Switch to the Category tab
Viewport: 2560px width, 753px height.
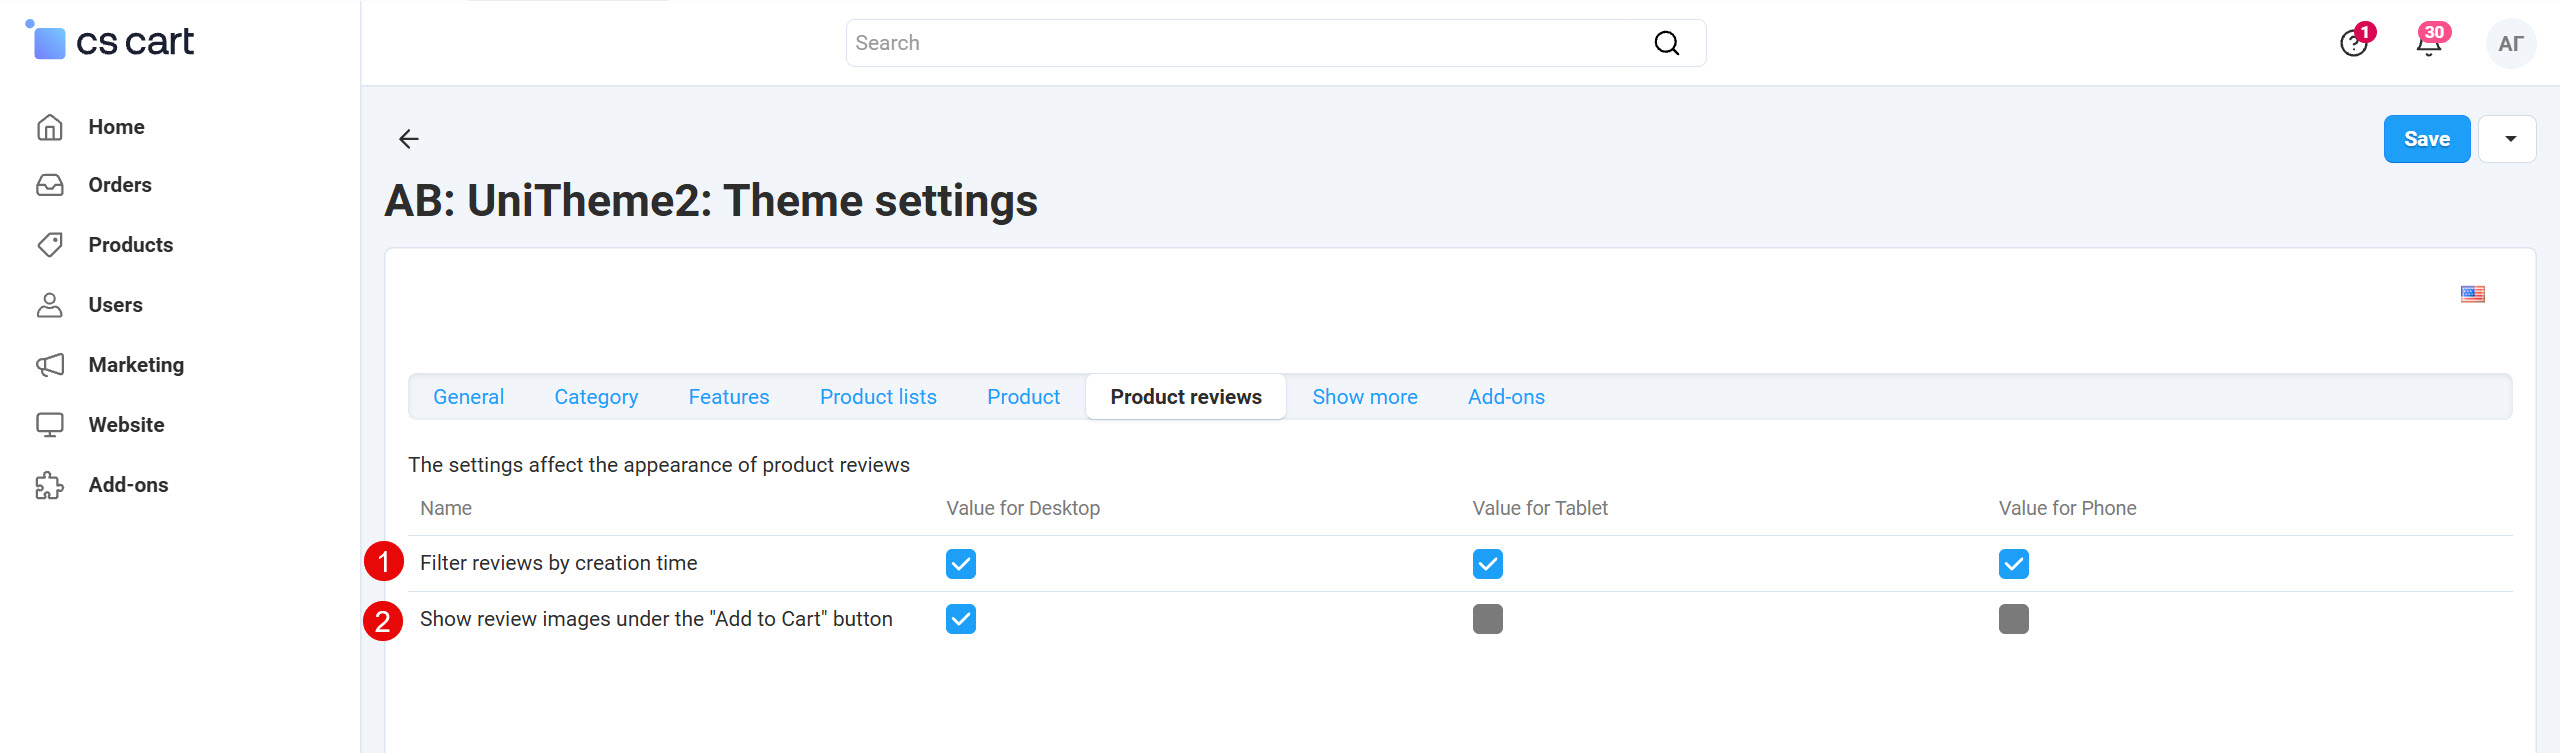597,397
